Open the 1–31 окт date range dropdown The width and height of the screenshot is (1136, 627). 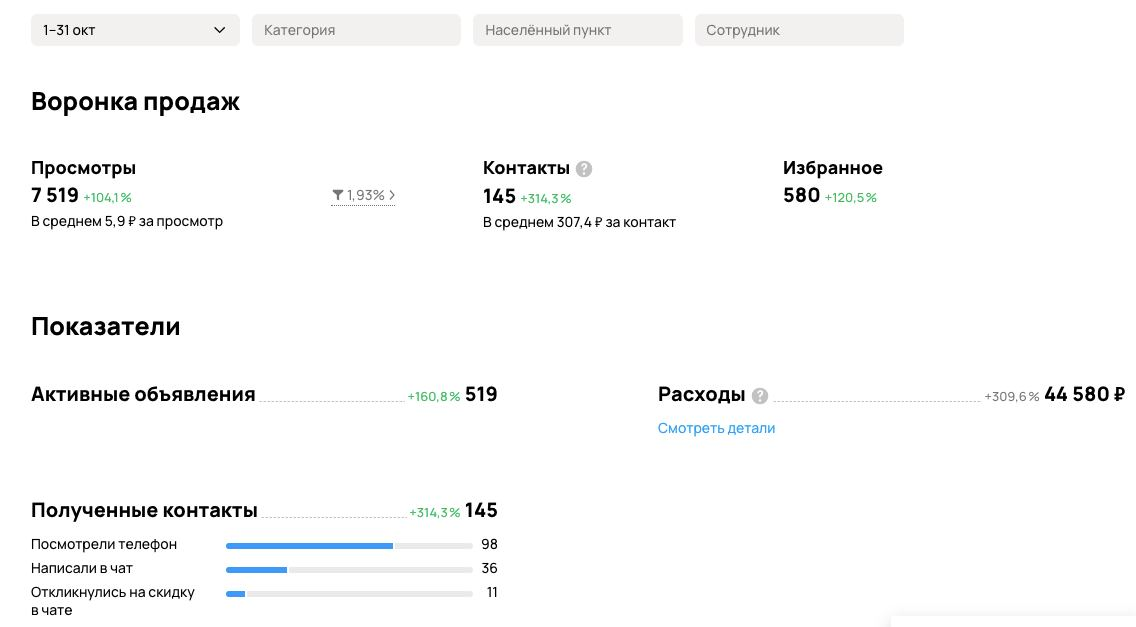pyautogui.click(x=134, y=29)
